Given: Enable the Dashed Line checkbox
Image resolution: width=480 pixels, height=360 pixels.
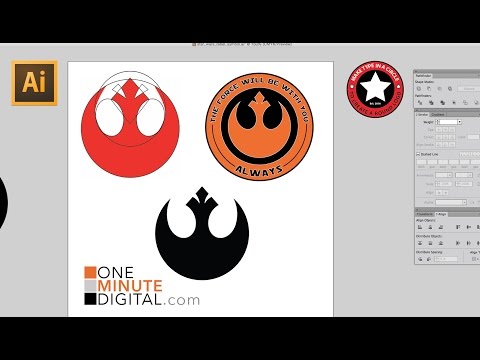Looking at the screenshot, I should 418,154.
